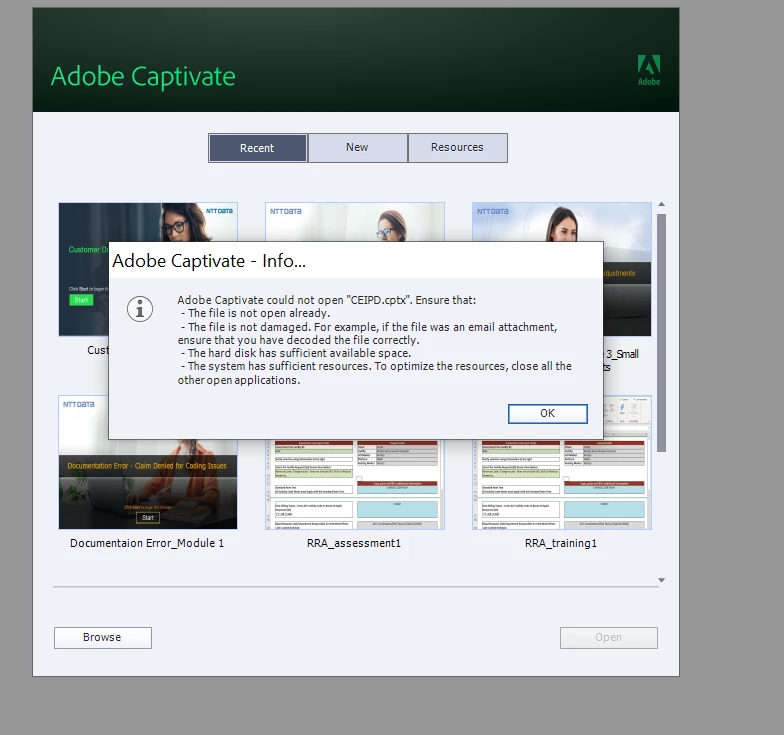Click the Adobe Captivate header title
Viewport: 784px width, 735px height.
tap(143, 77)
